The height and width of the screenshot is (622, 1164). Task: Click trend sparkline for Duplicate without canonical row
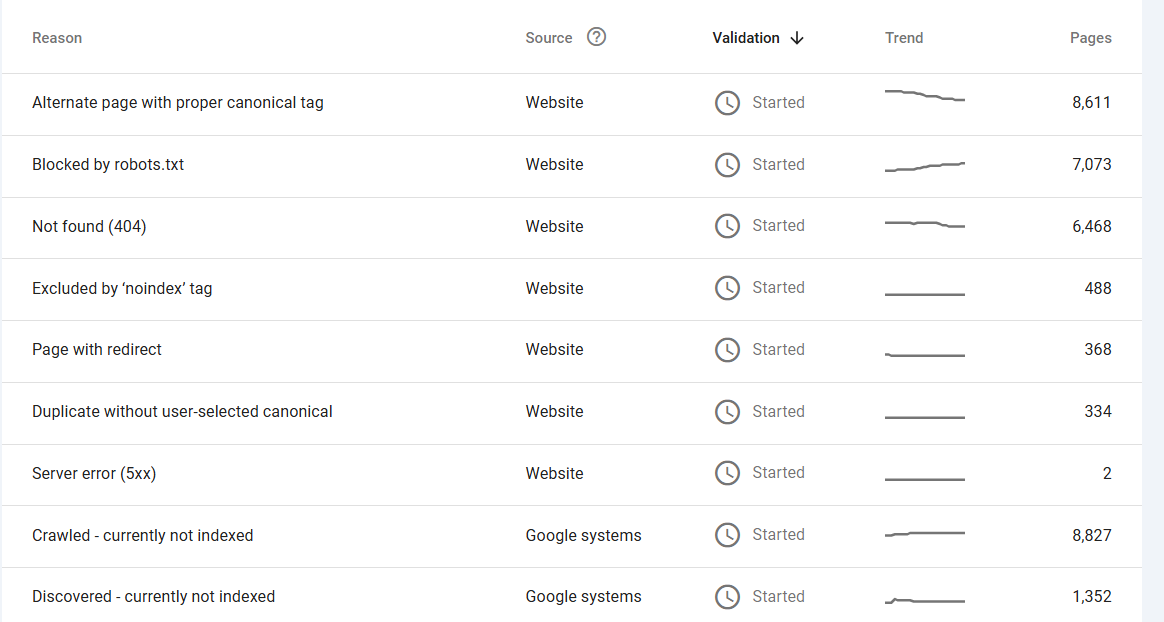pyautogui.click(x=925, y=418)
